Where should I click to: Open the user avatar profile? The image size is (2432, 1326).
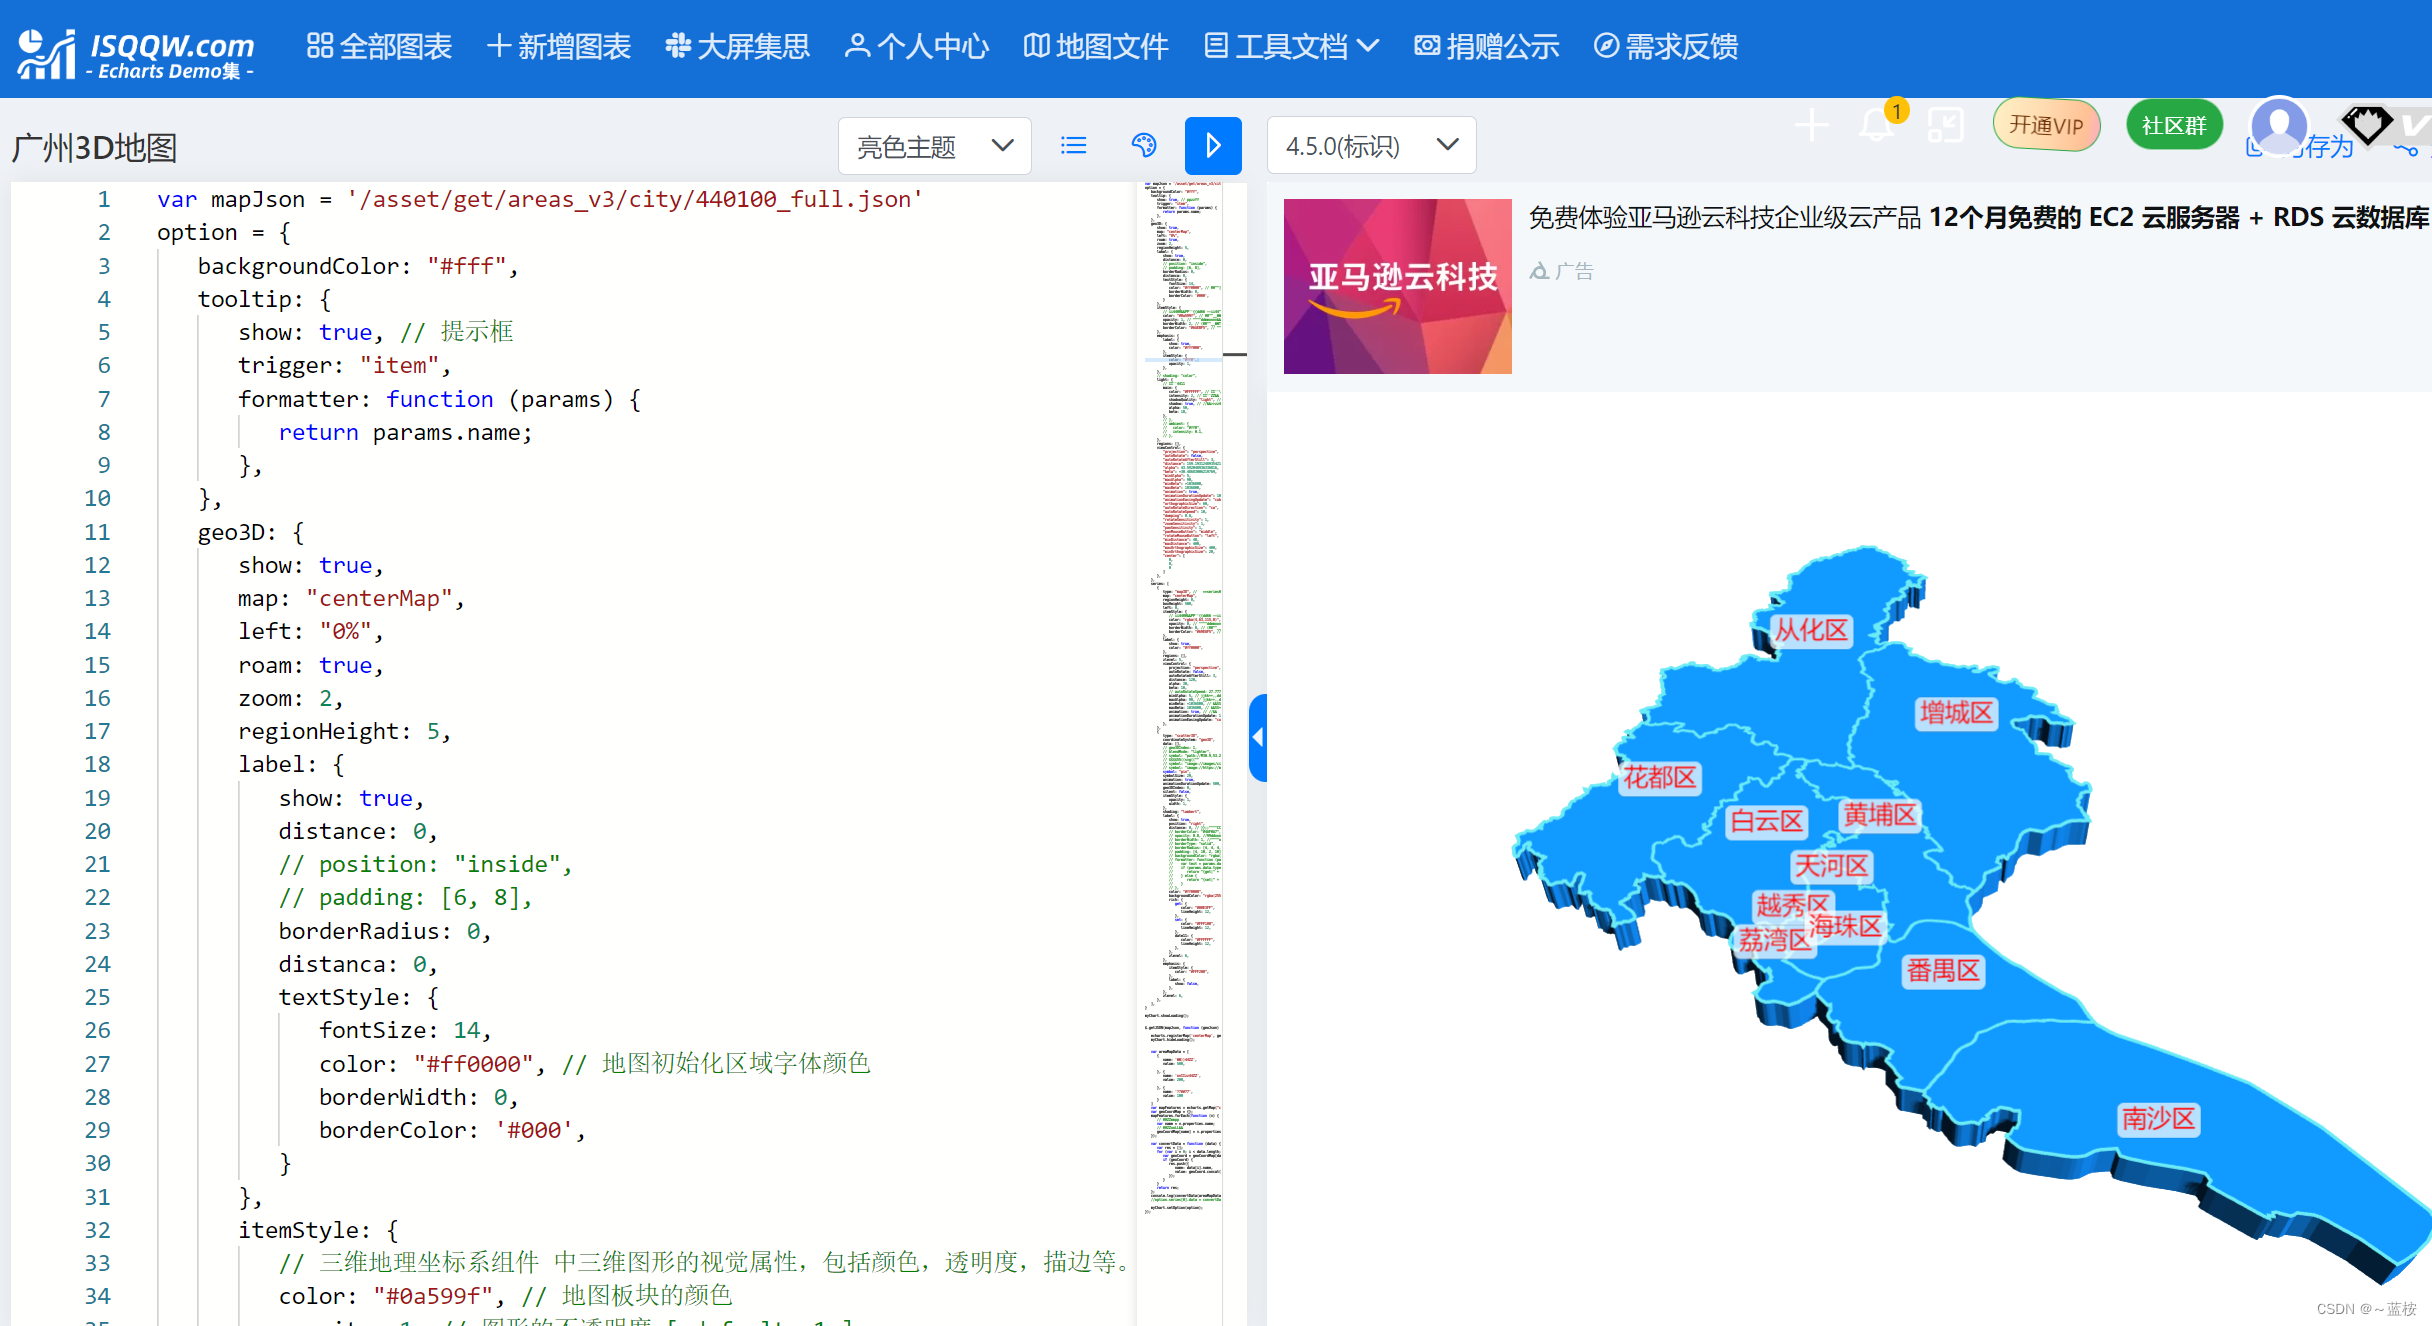click(2279, 126)
